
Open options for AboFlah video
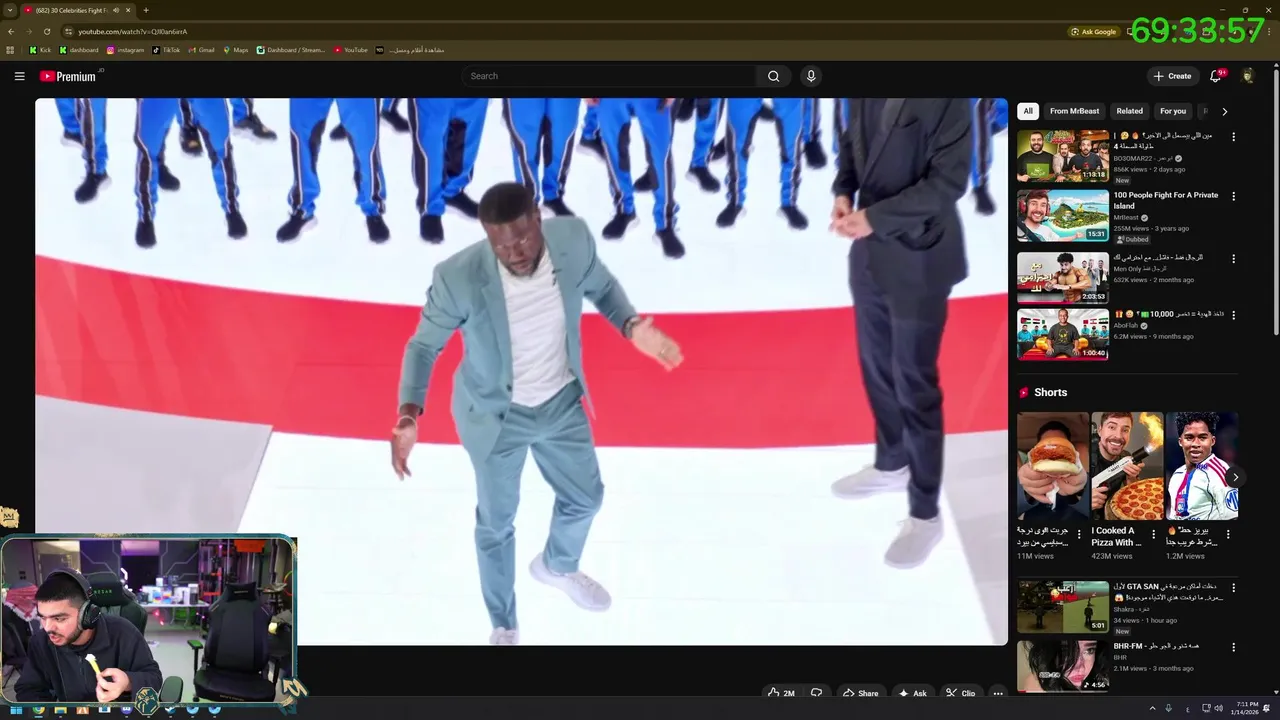[1233, 315]
